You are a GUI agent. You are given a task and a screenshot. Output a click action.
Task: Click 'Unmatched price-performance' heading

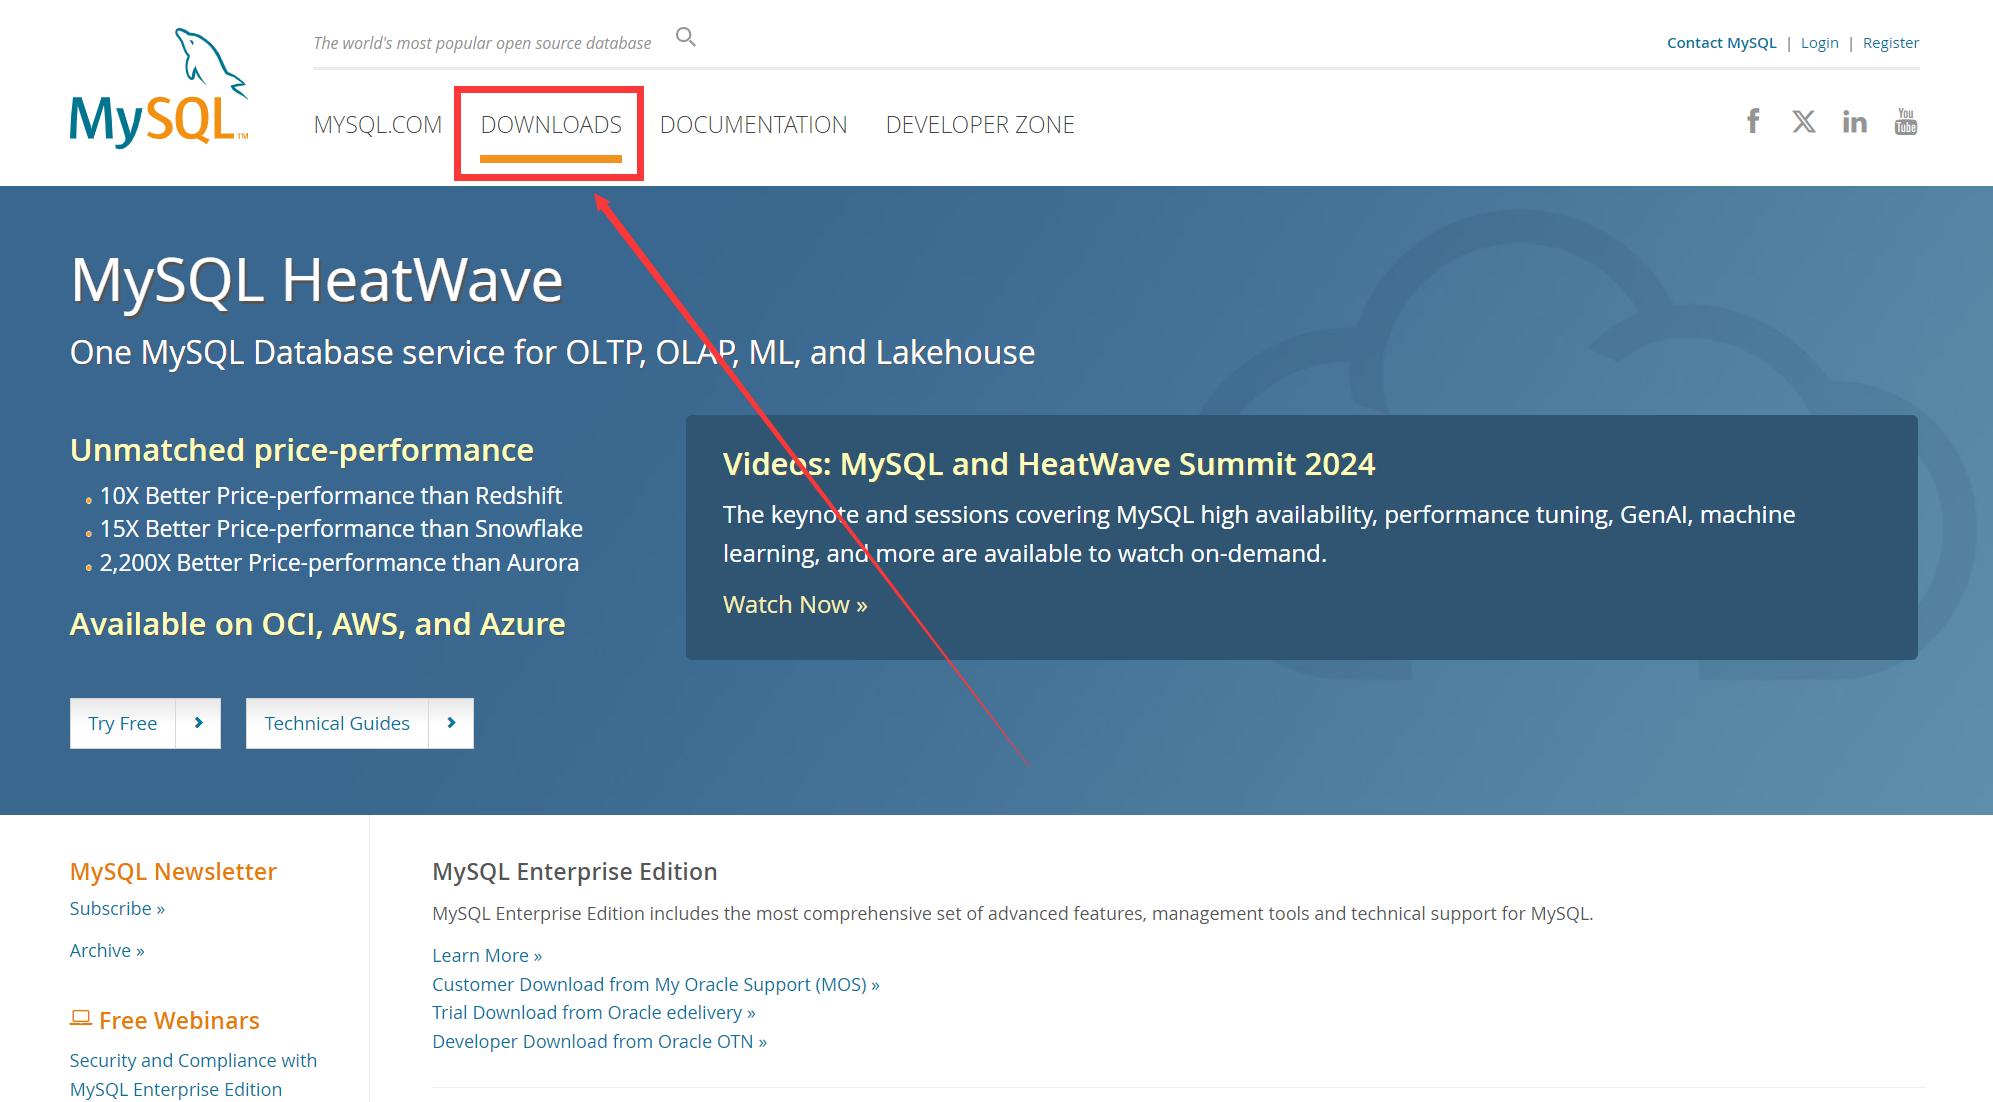(x=302, y=450)
